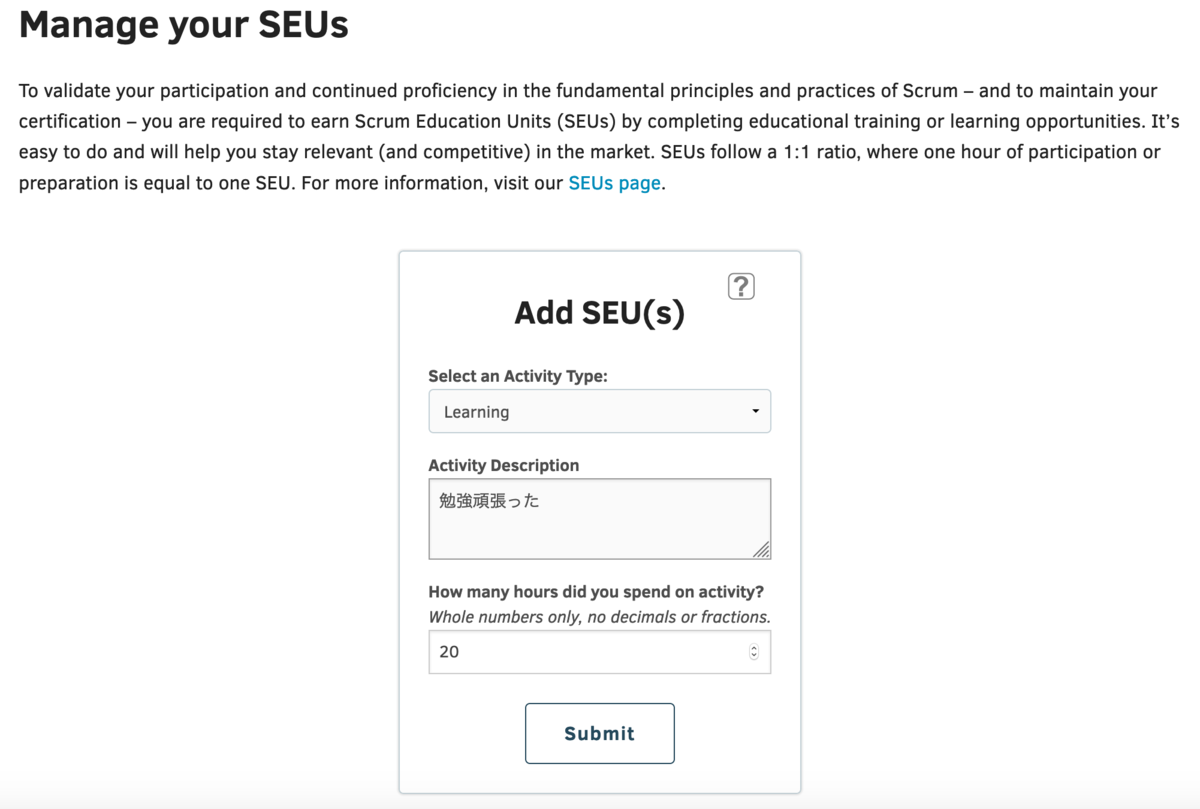Decrease hours using the stepper down arrow
Screen dimensions: 1200x809
(x=754, y=656)
